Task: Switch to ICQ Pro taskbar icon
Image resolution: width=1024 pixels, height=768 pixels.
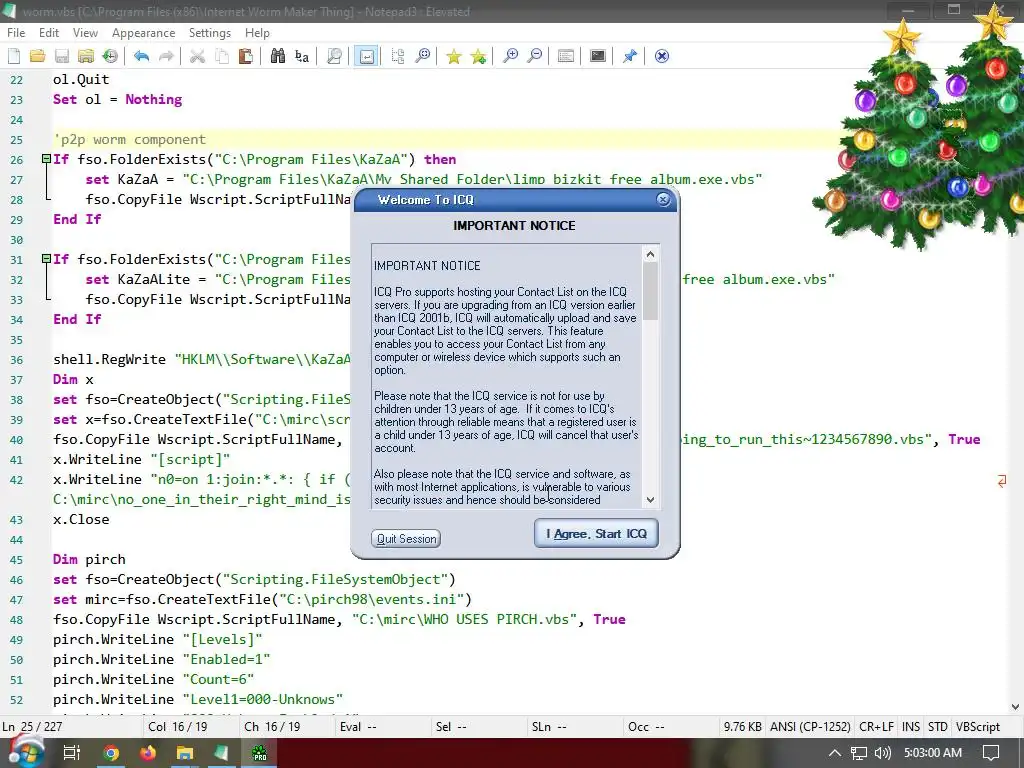Action: pos(259,753)
